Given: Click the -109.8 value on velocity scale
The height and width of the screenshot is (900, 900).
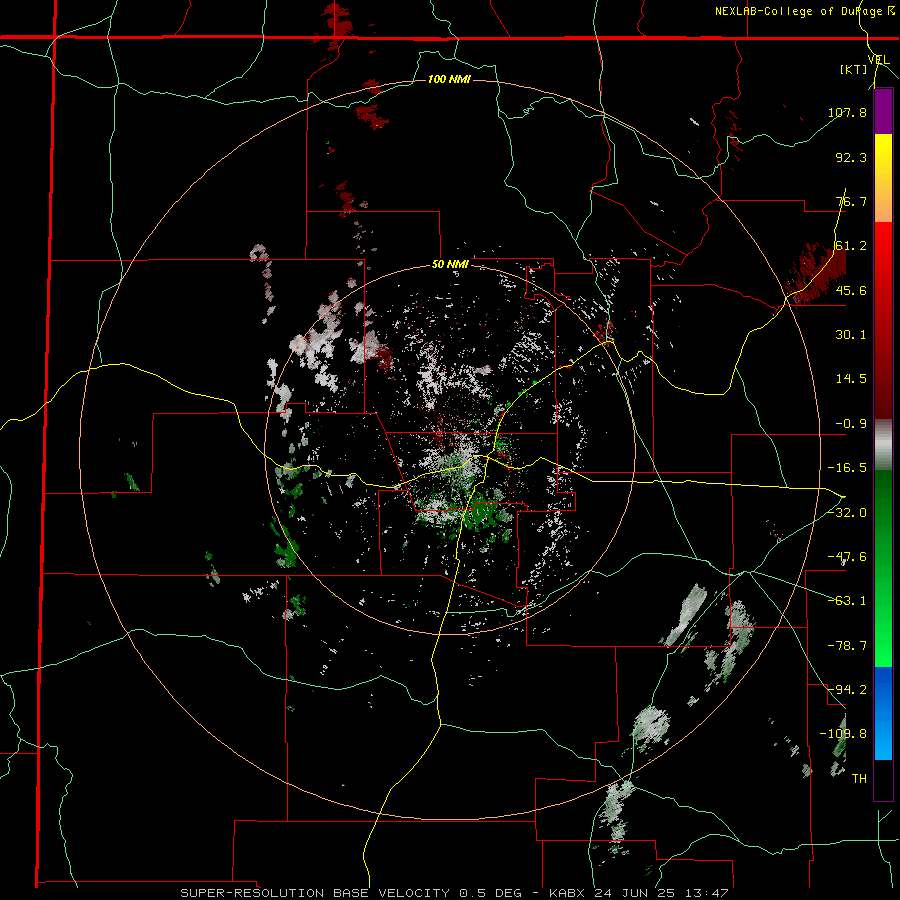Looking at the screenshot, I should [843, 734].
